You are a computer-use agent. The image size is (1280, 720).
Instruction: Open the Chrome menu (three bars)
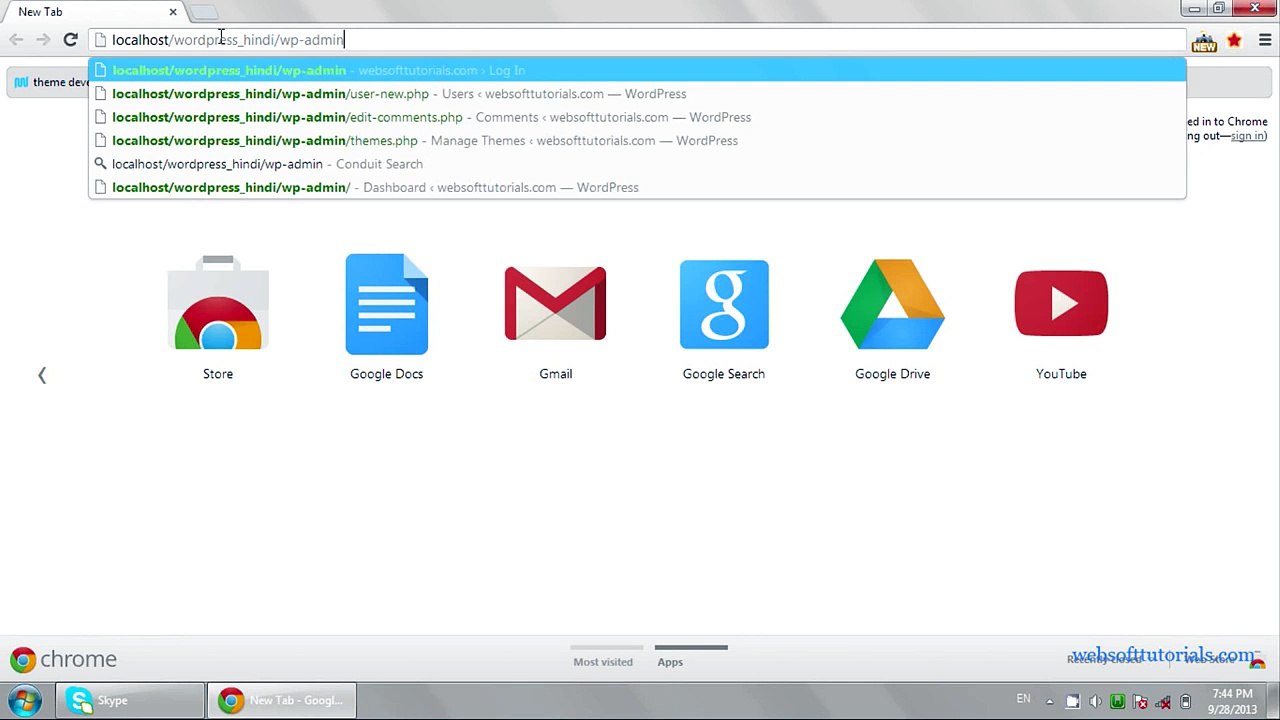[x=1265, y=40]
